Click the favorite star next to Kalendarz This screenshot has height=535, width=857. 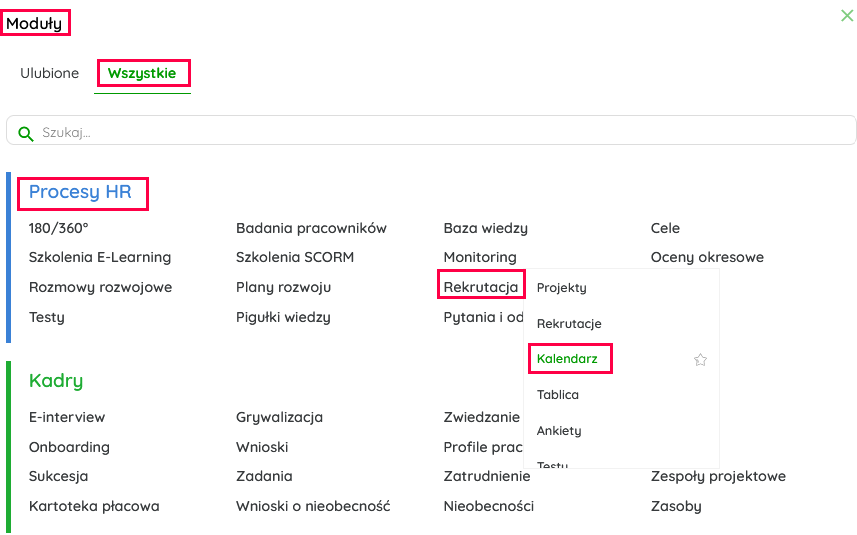pyautogui.click(x=700, y=360)
